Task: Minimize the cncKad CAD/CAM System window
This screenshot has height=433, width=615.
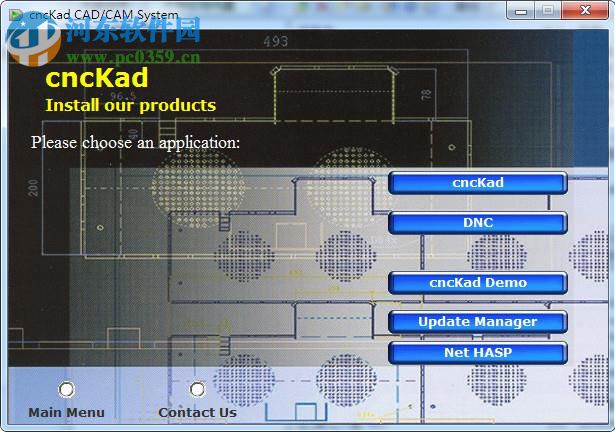Action: click(x=520, y=10)
